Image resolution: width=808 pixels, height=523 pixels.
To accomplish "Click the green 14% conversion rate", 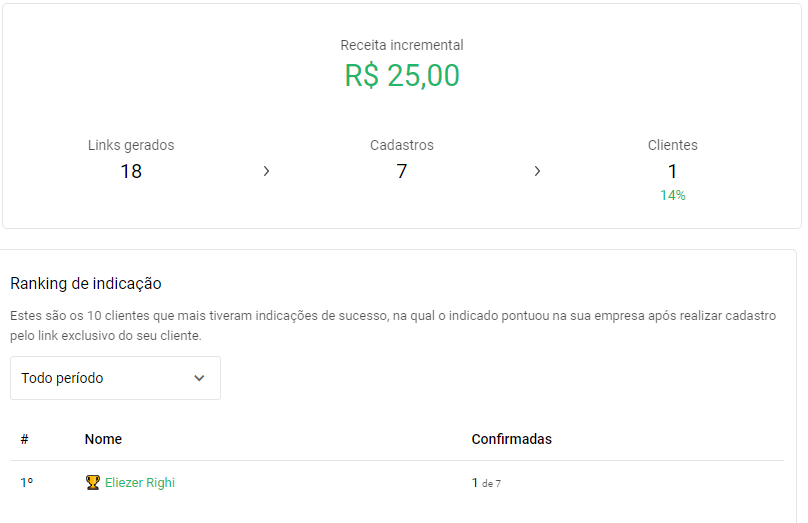I will [x=672, y=195].
